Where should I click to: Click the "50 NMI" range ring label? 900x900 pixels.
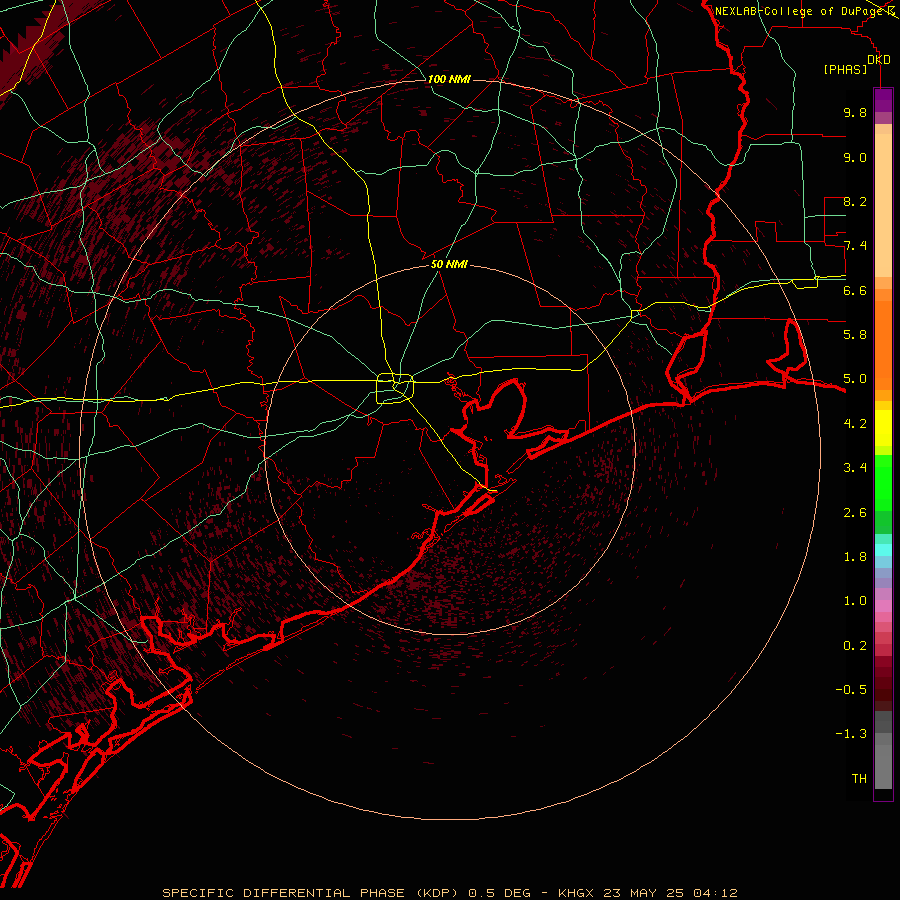tap(449, 264)
